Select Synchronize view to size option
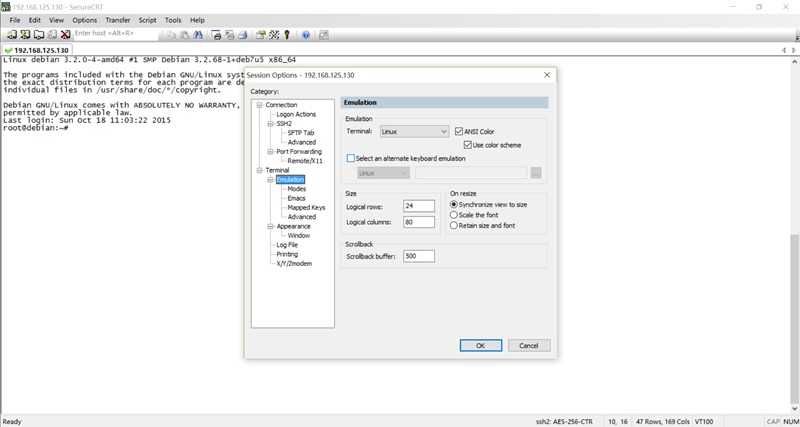 (x=454, y=204)
